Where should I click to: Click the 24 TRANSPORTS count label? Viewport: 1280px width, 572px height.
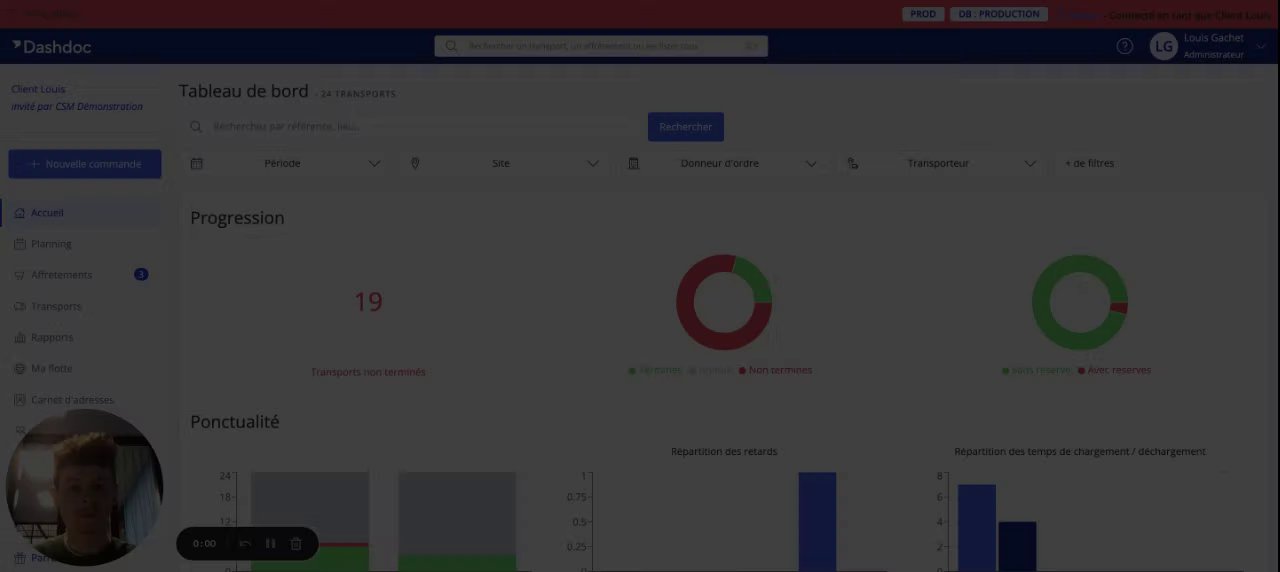(358, 94)
